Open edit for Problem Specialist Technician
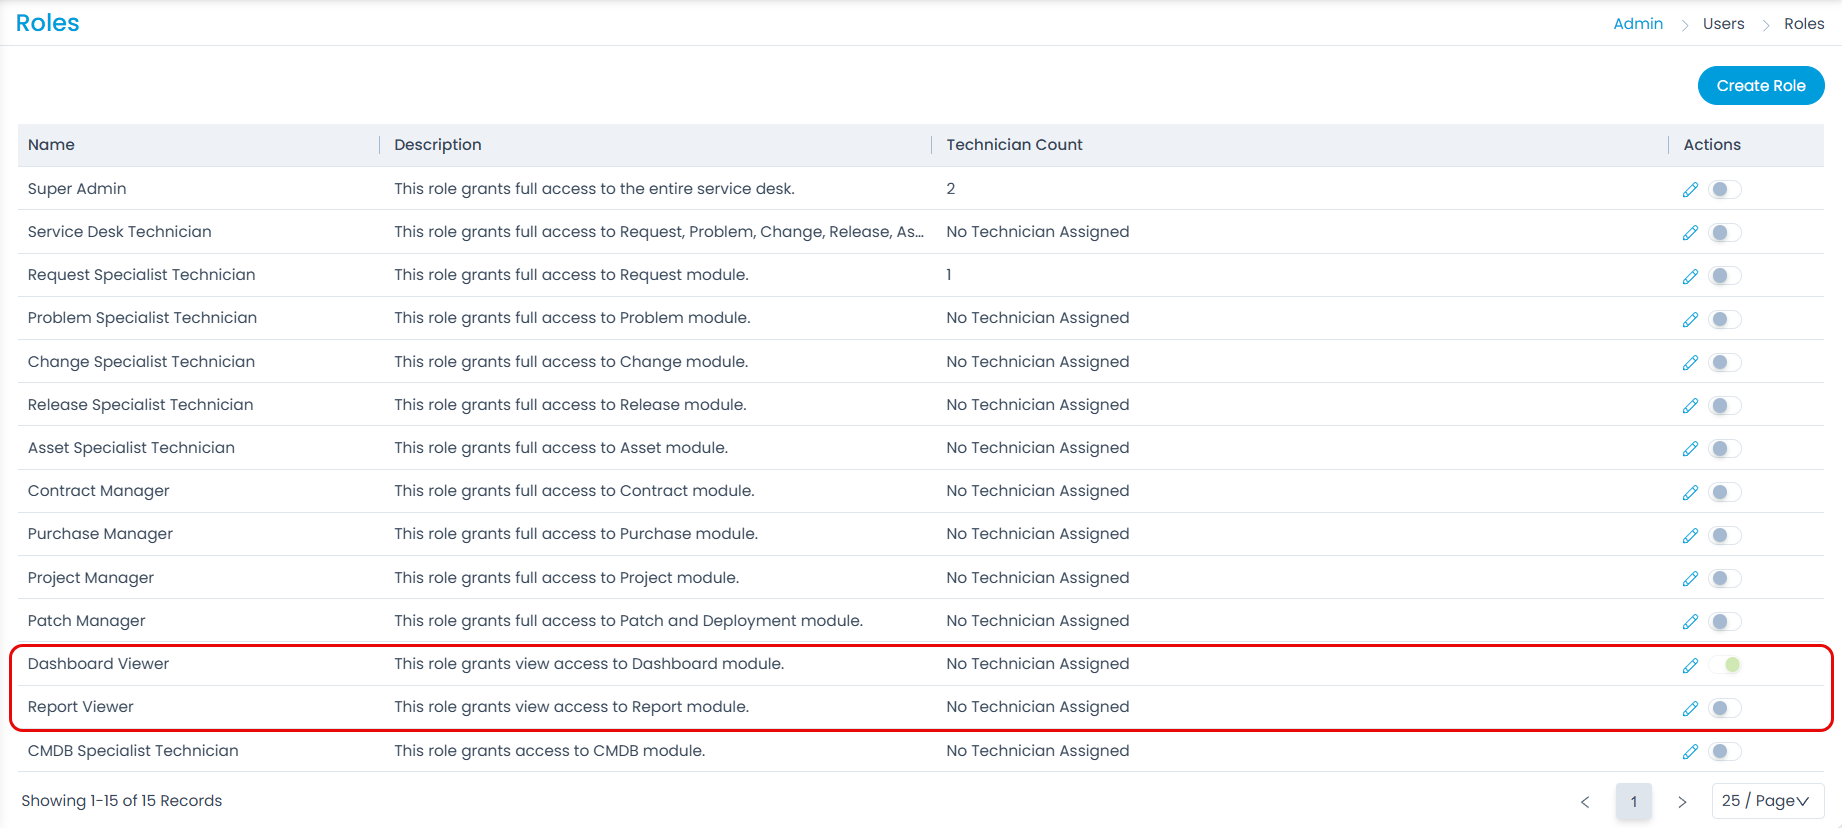 pyautogui.click(x=1690, y=320)
